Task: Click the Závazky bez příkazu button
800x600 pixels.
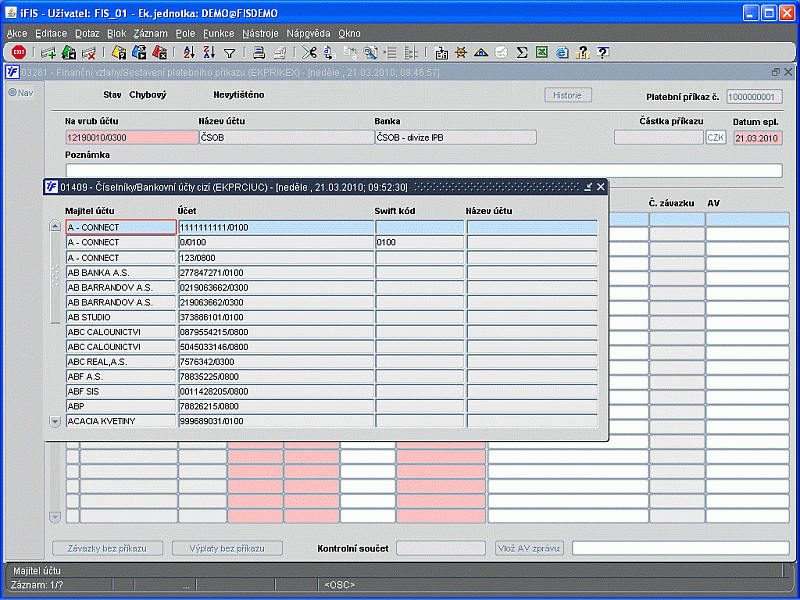Action: pyautogui.click(x=107, y=548)
